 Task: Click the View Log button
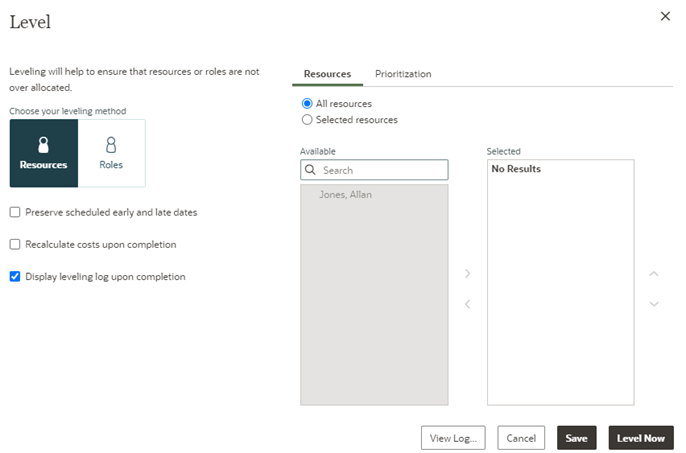[x=454, y=438]
